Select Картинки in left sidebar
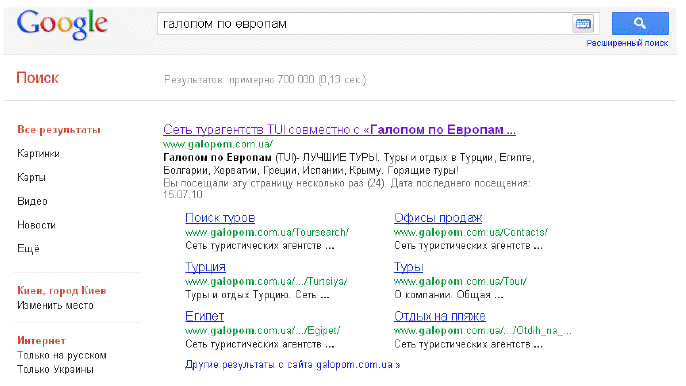 (38, 154)
